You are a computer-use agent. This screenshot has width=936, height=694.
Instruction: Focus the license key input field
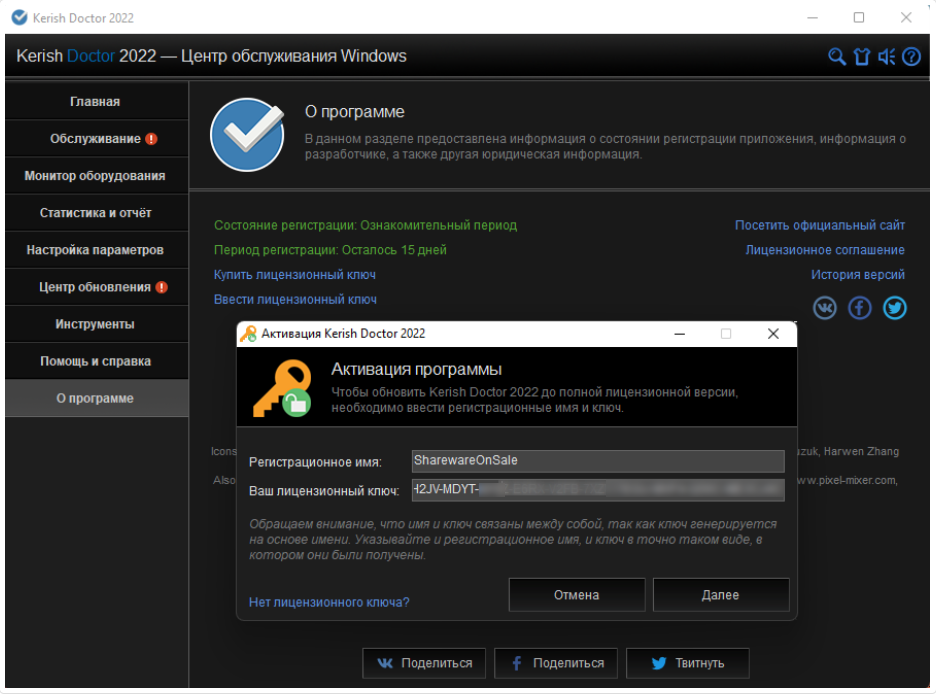pyautogui.click(x=597, y=490)
